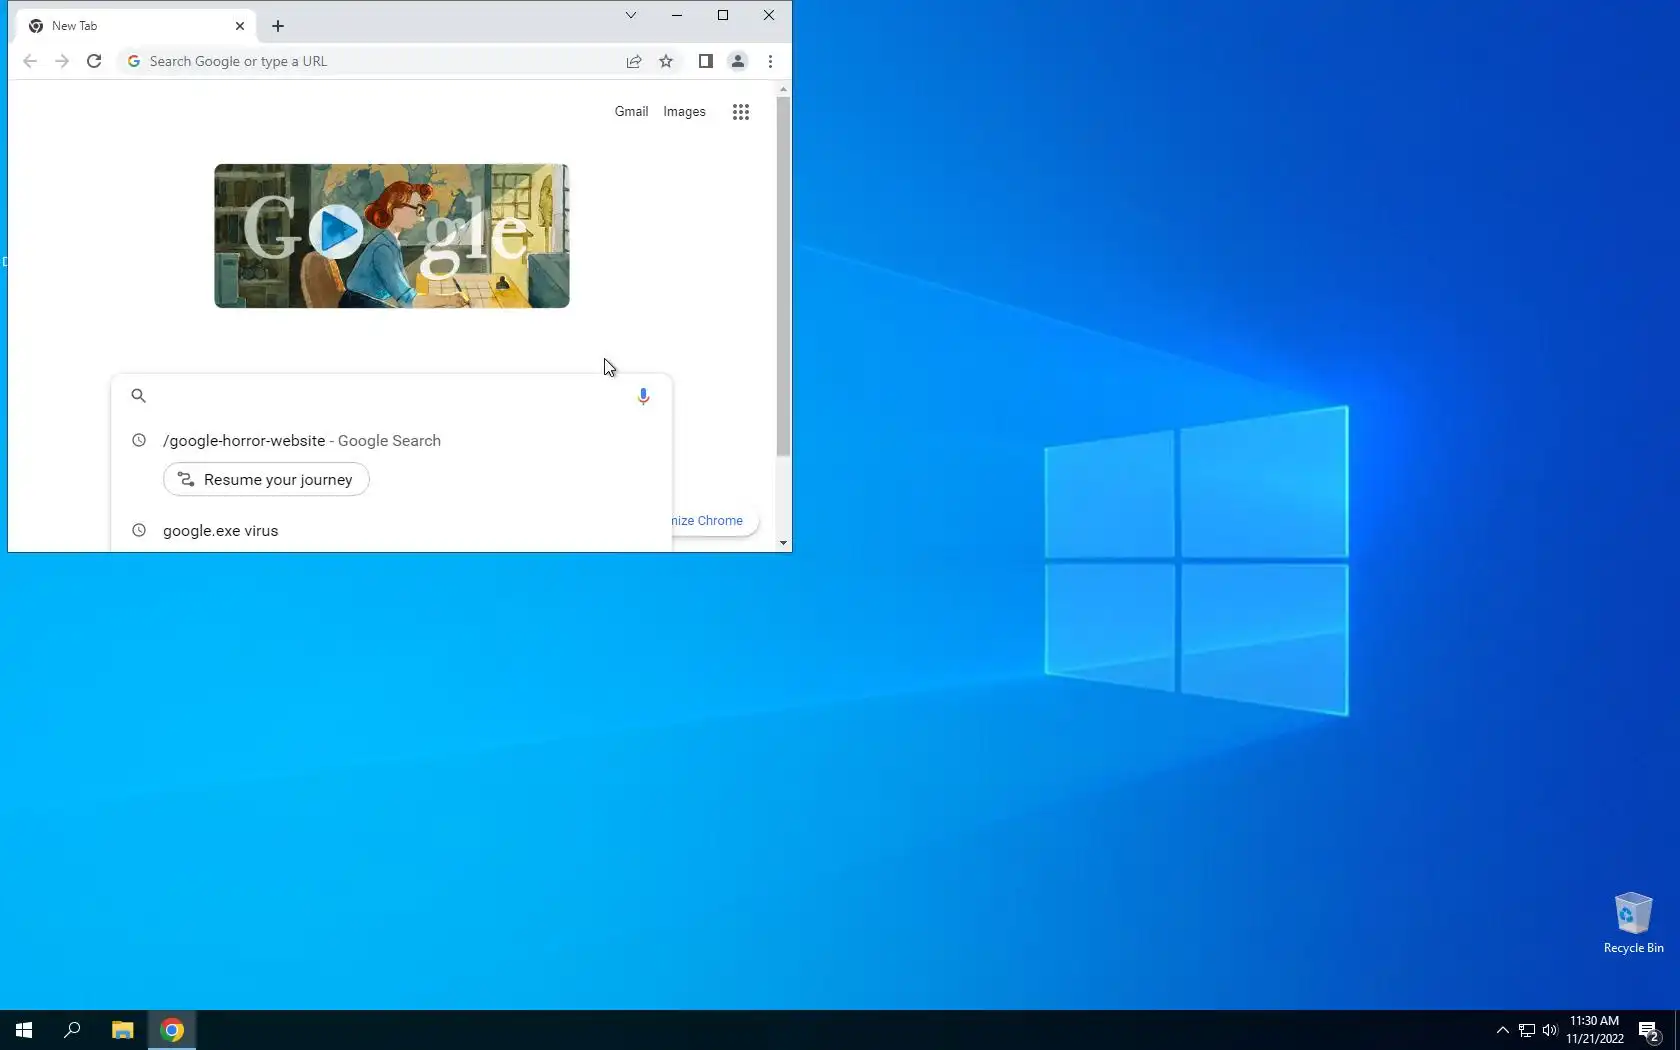Open File Explorer from the taskbar
Viewport: 1680px width, 1050px height.
point(122,1030)
